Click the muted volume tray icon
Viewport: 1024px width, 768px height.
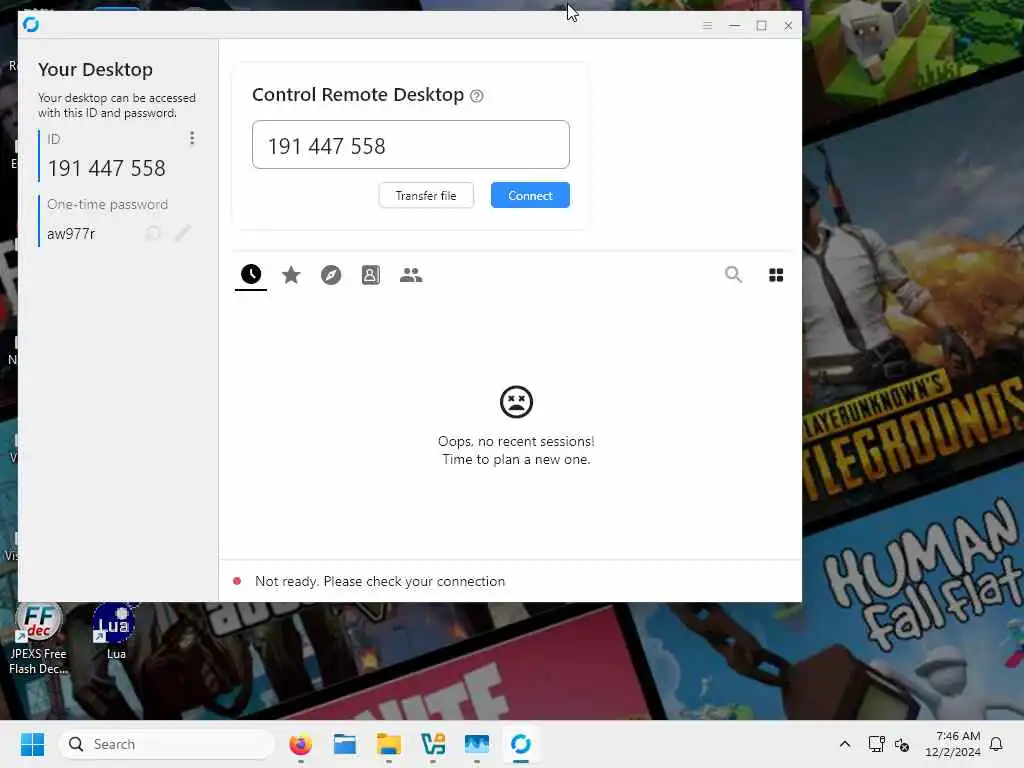coord(902,744)
